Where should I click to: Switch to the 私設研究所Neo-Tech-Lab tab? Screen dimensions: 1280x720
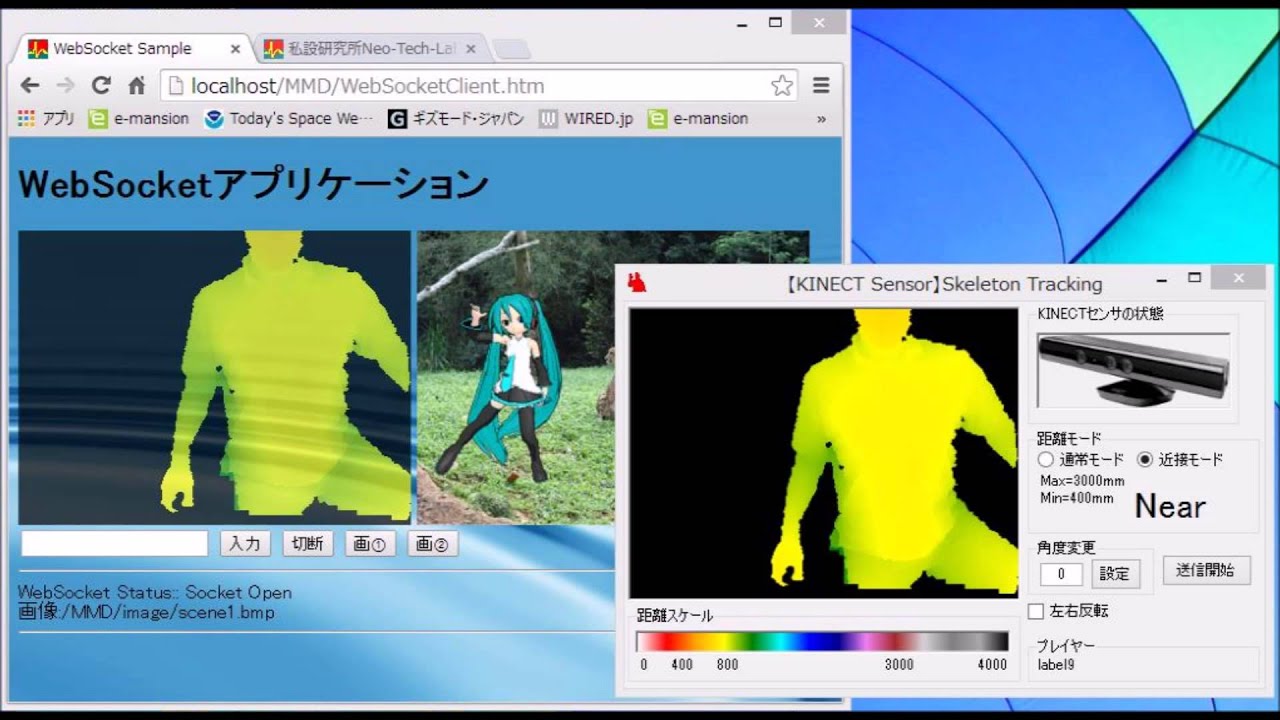[372, 48]
